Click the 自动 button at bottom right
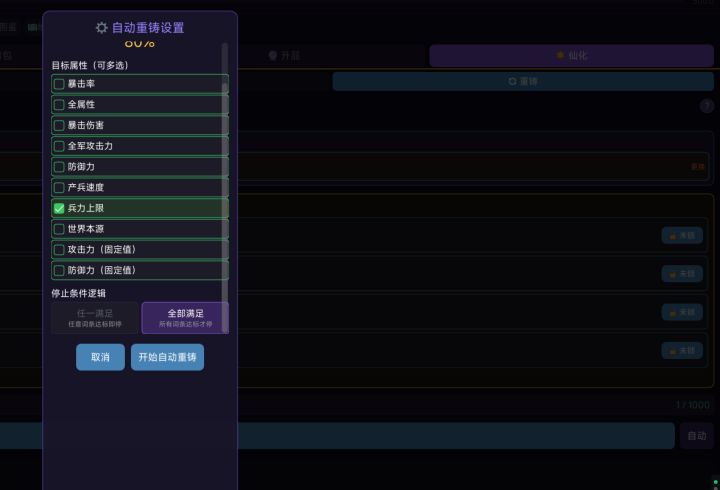 (x=697, y=436)
